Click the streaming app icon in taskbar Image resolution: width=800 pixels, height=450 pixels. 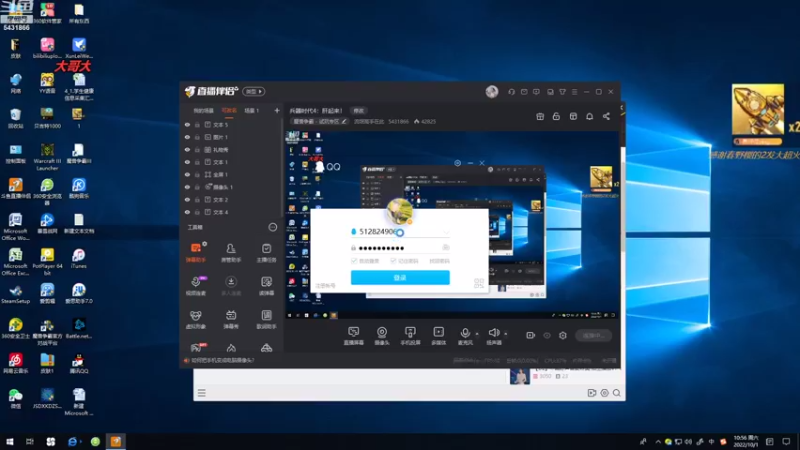point(116,442)
